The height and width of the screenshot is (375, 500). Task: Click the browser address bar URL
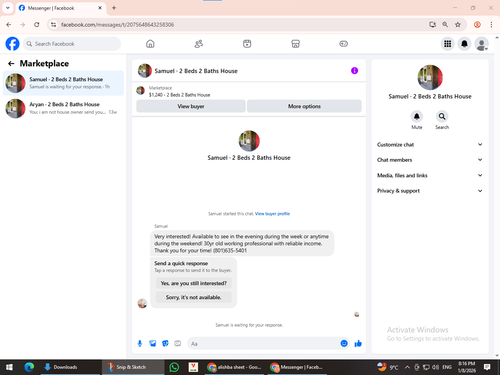tap(117, 25)
